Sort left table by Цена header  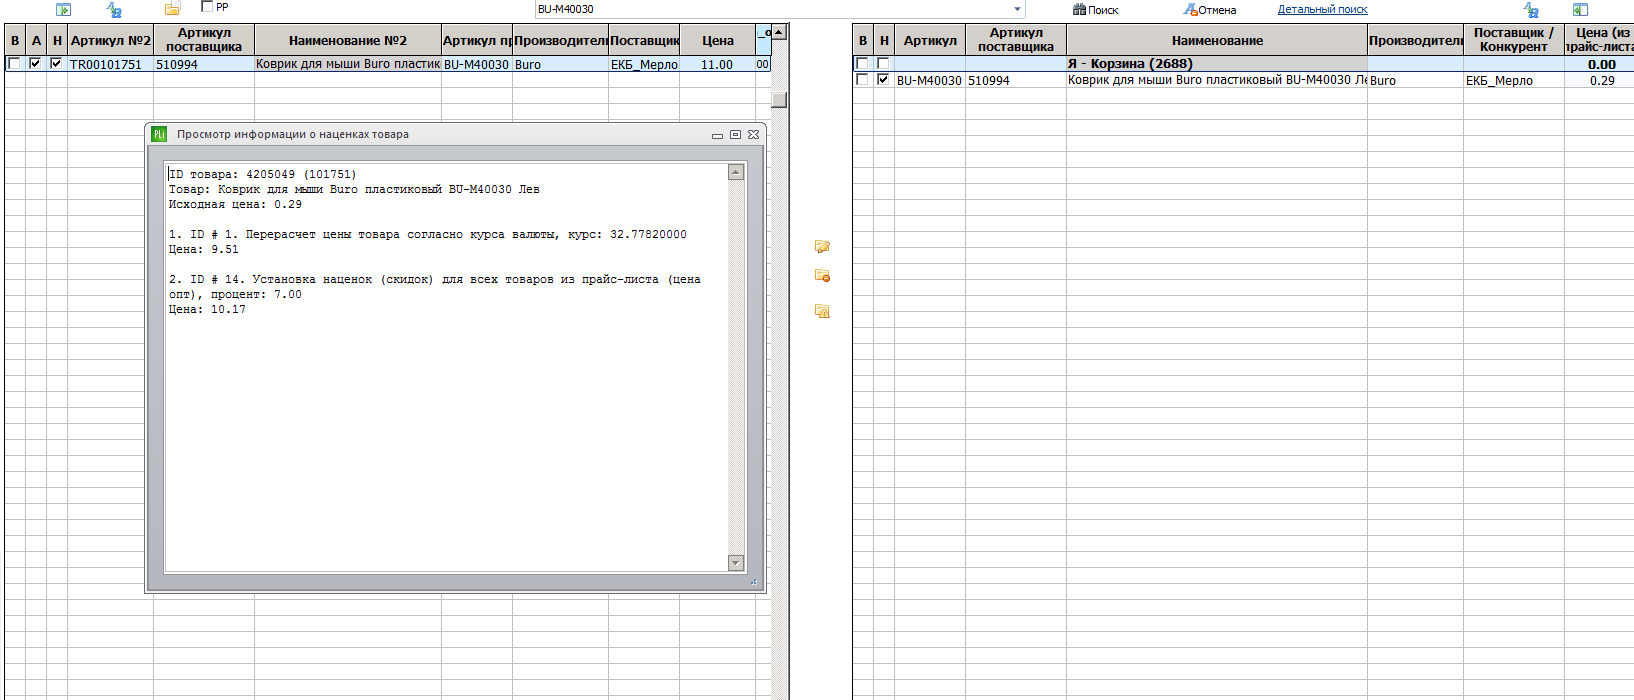point(717,40)
